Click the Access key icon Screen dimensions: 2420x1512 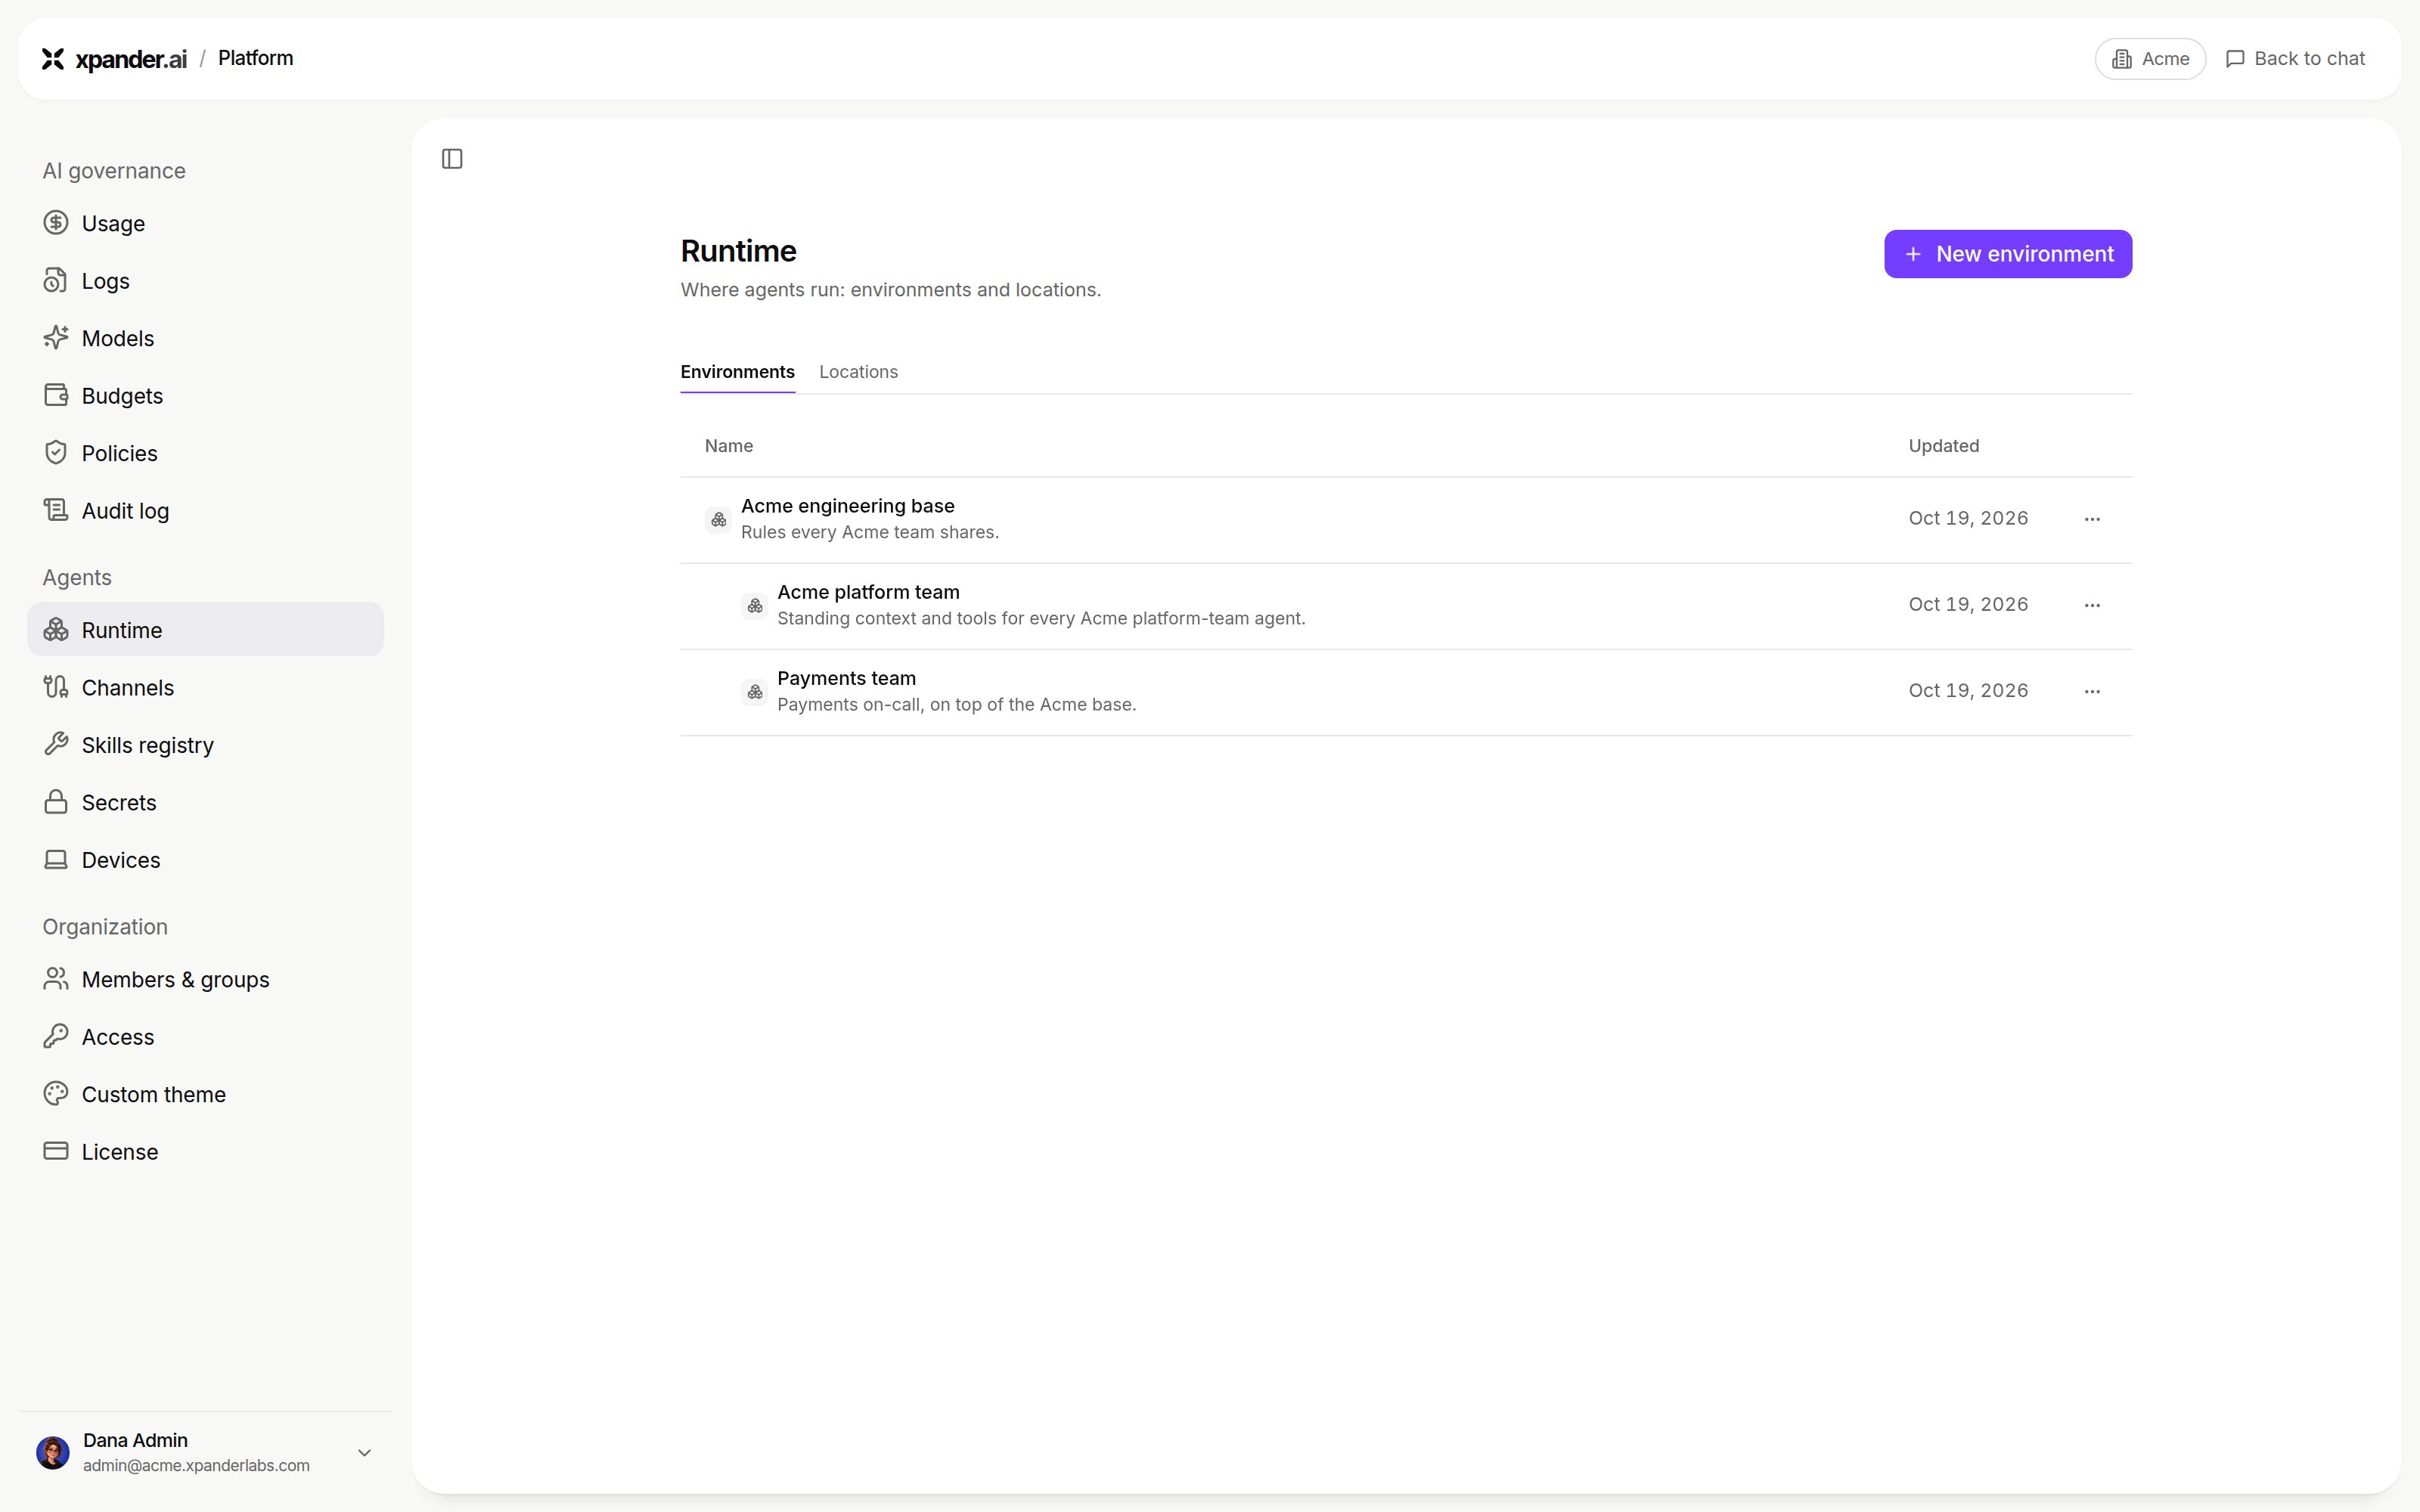coord(56,1036)
